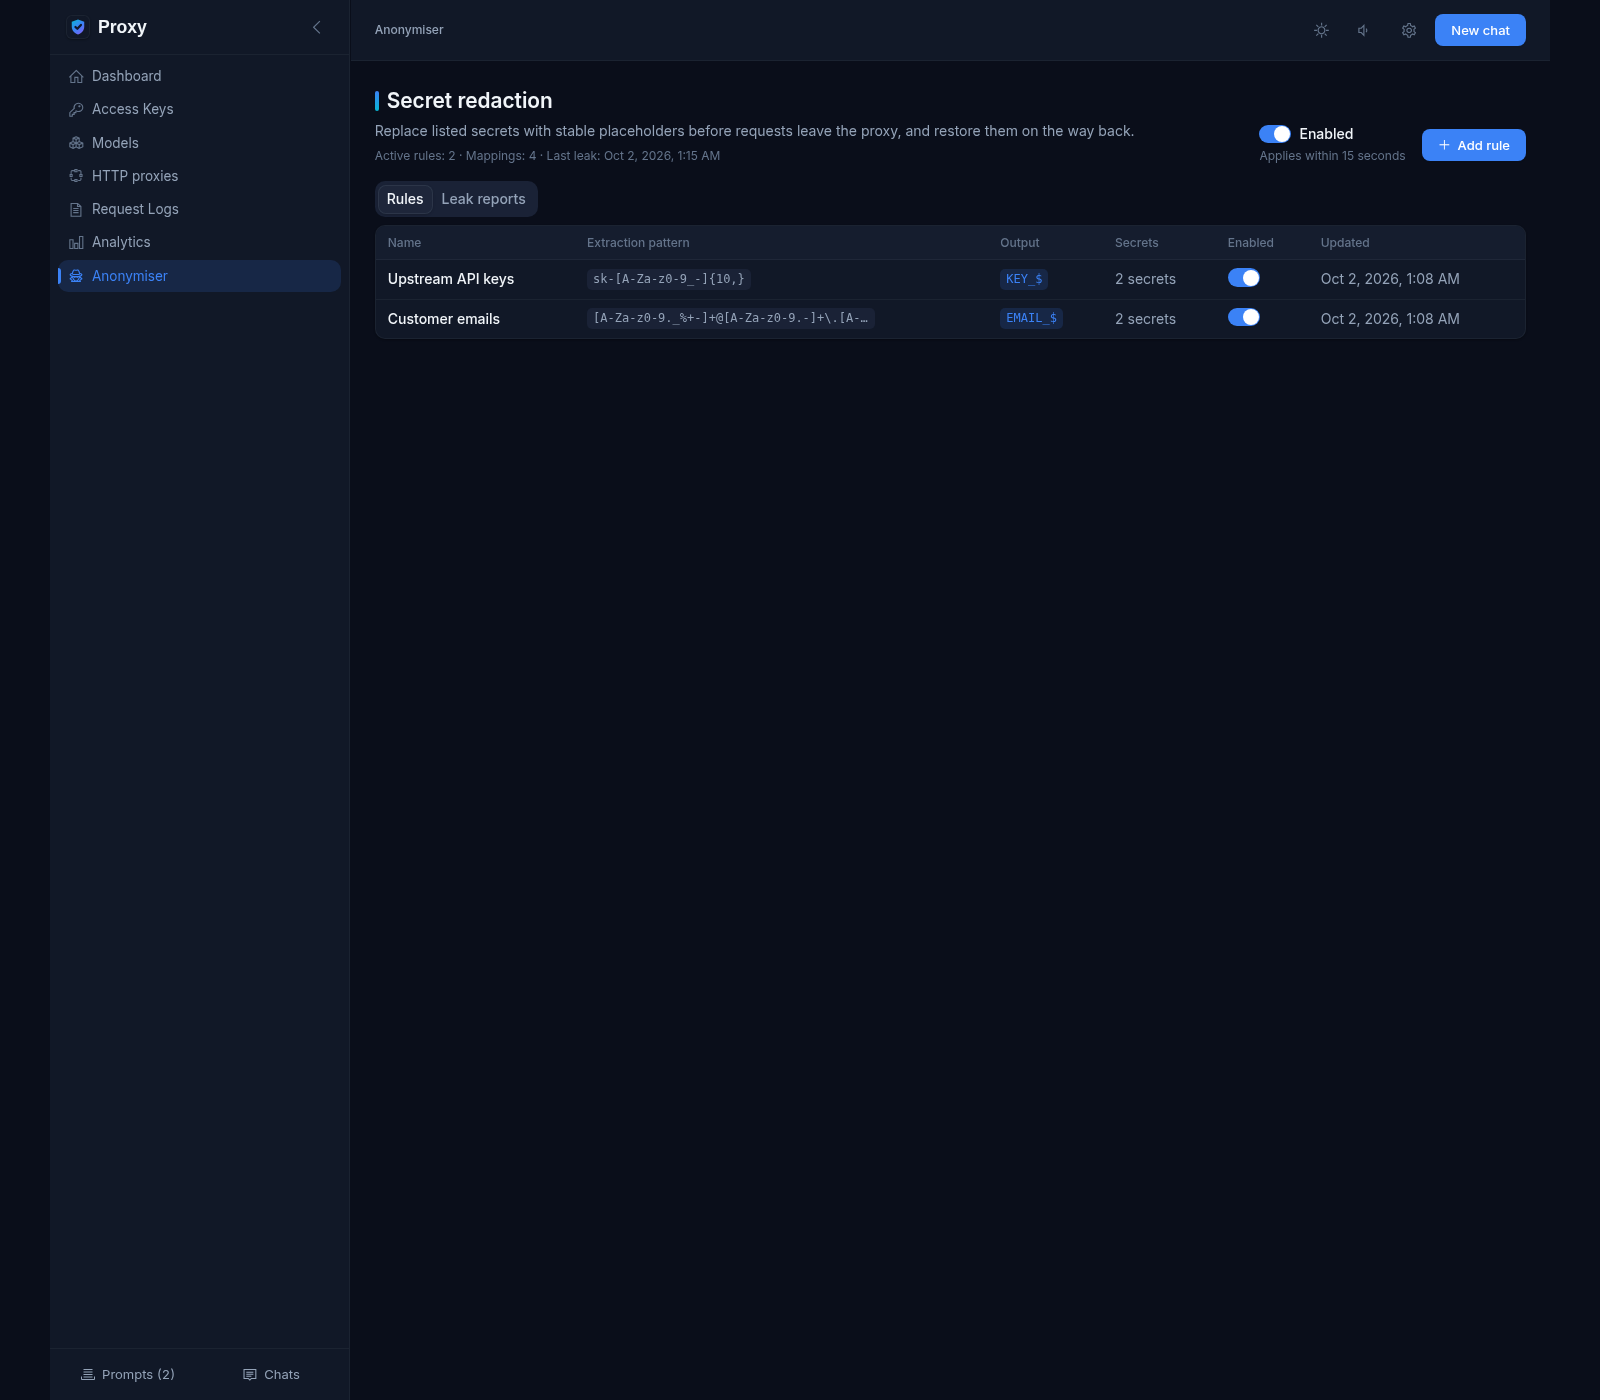Click the sk- extraction pattern code
This screenshot has width=1600, height=1400.
[669, 279]
